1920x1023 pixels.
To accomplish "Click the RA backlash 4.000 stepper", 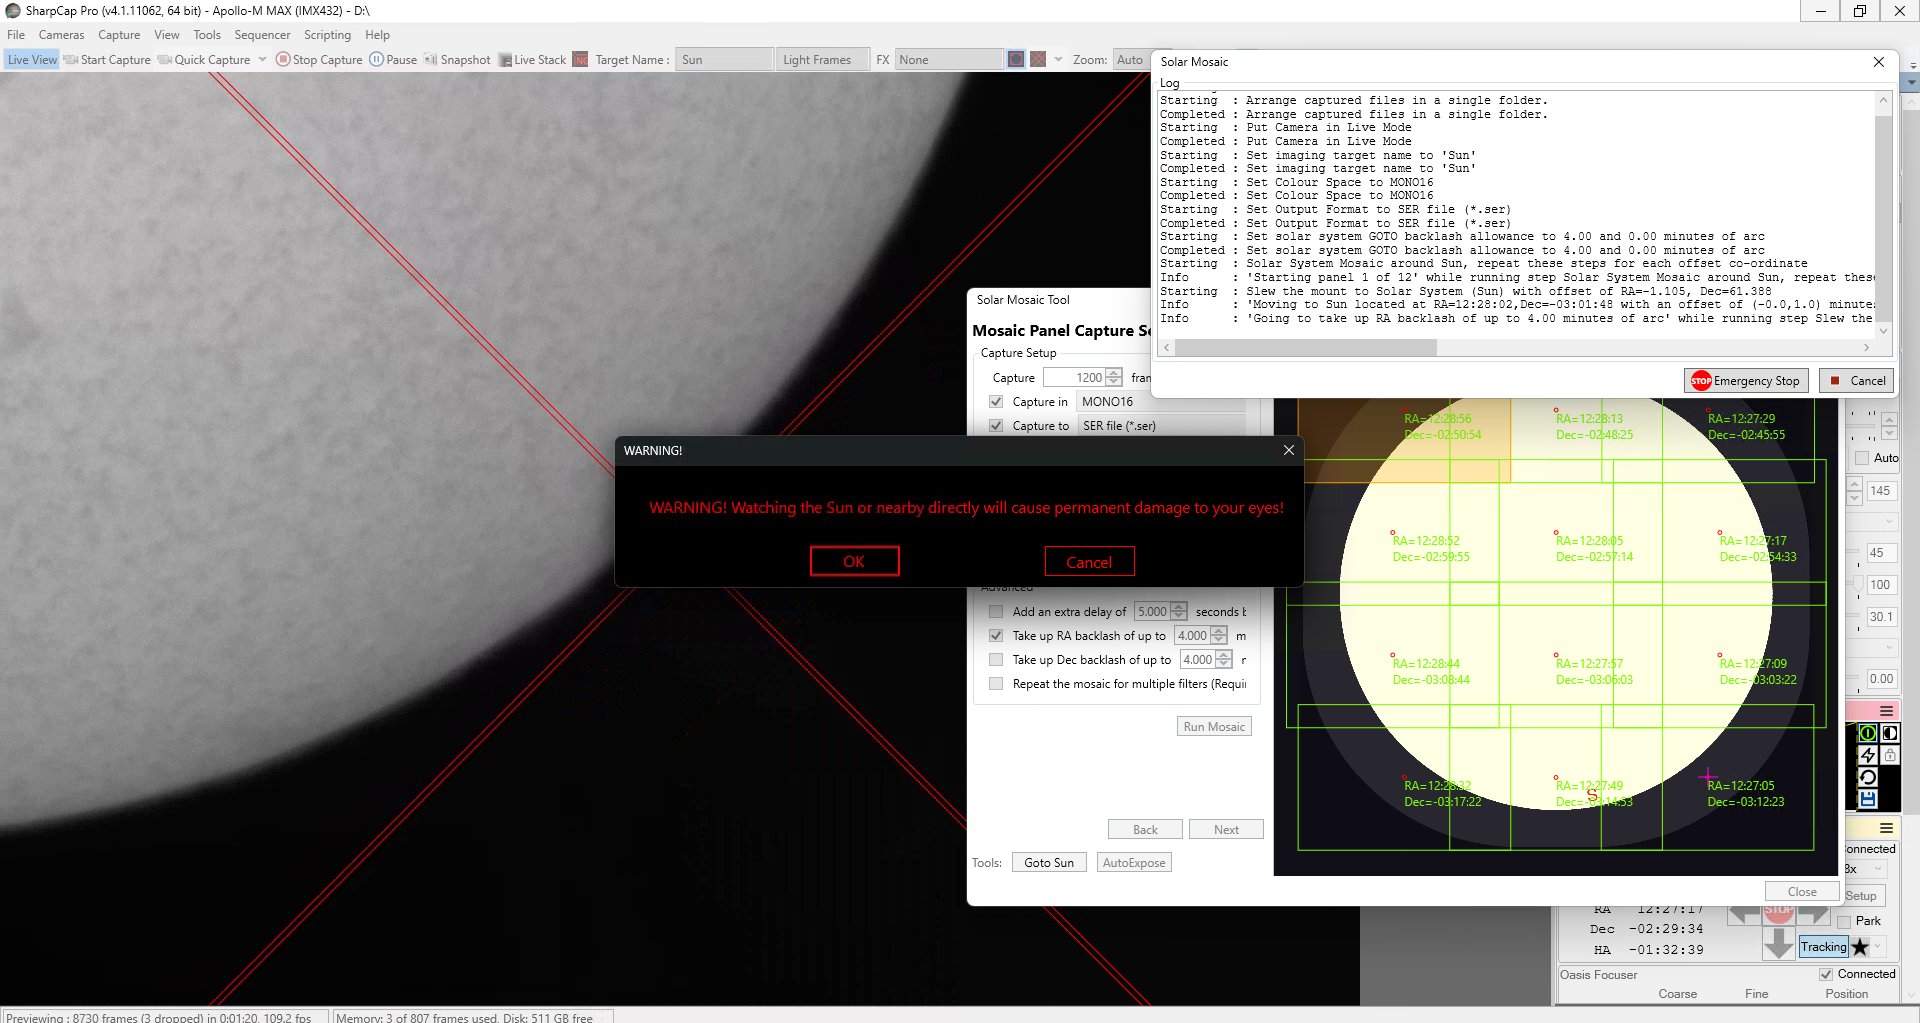I will 1218,636.
